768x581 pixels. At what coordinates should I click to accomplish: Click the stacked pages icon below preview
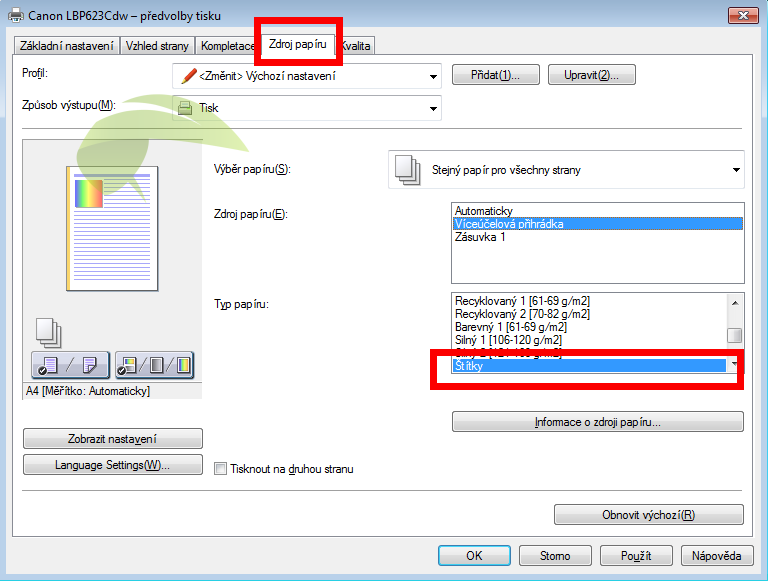tap(47, 331)
